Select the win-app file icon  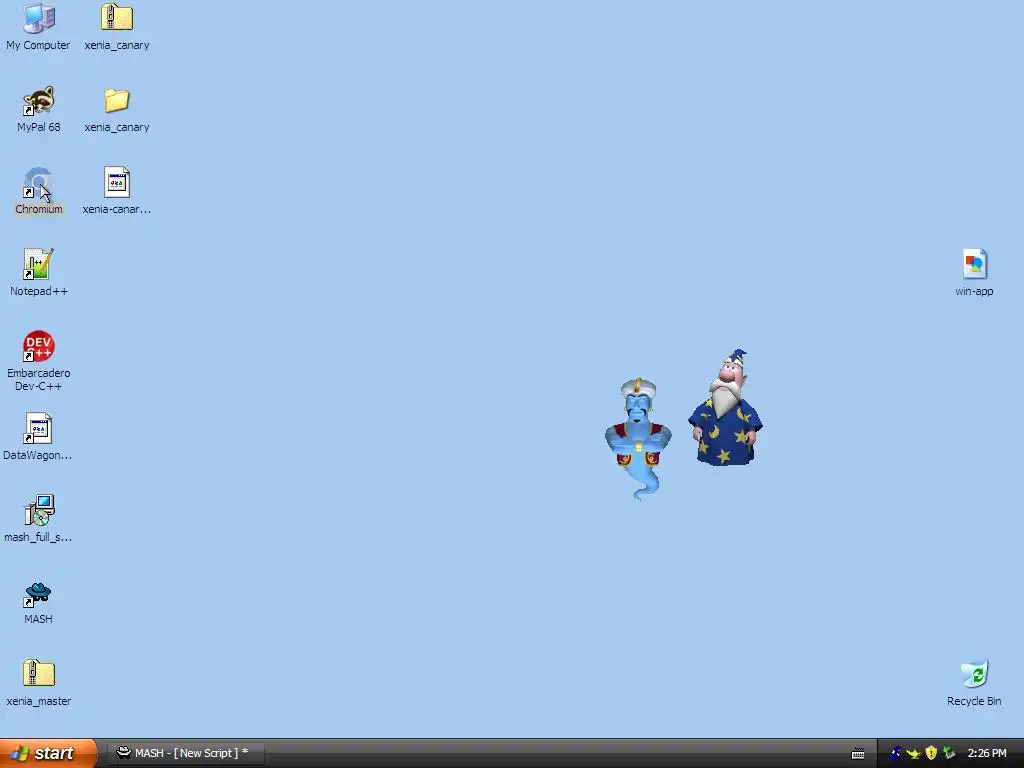click(974, 273)
